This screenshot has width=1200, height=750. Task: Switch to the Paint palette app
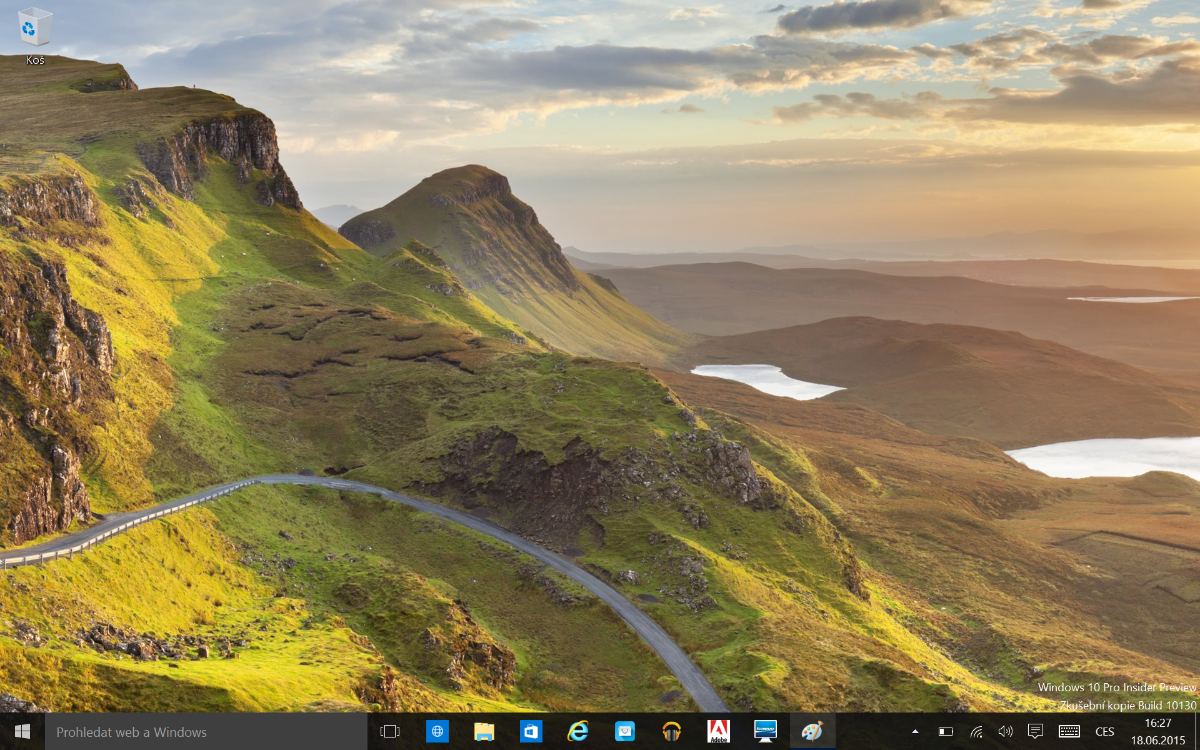click(812, 732)
